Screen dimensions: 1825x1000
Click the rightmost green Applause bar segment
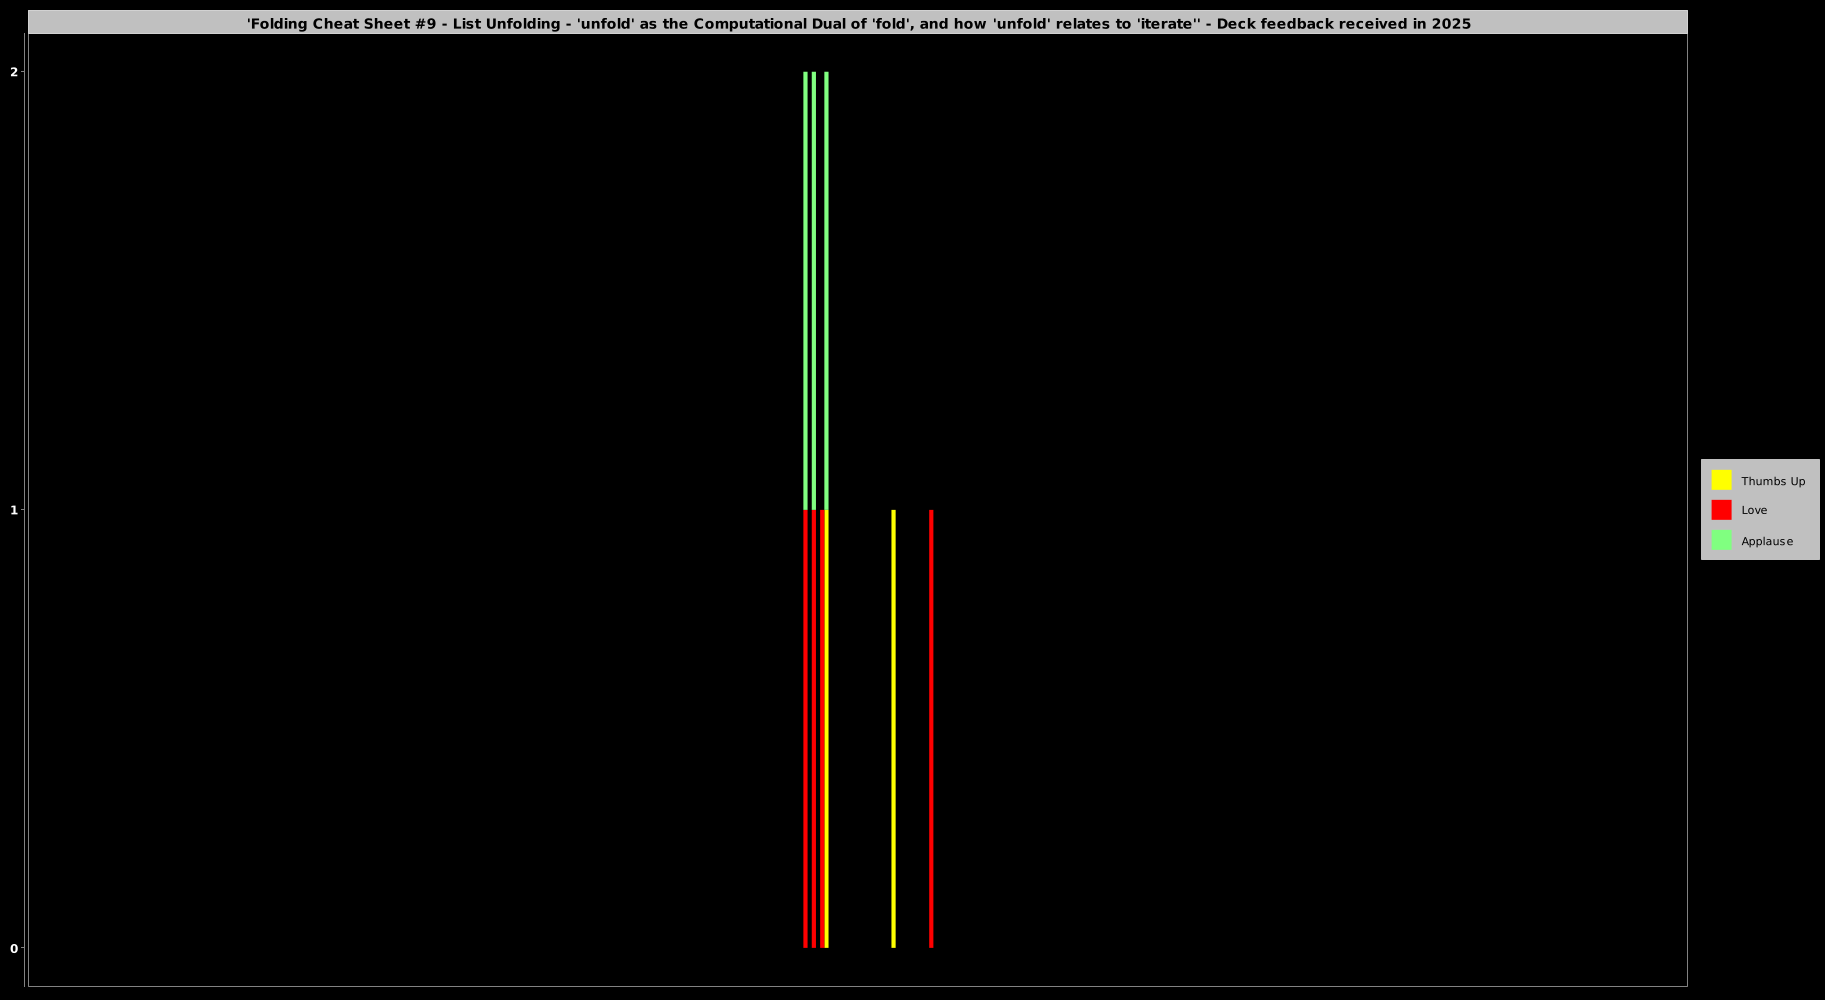coord(826,290)
